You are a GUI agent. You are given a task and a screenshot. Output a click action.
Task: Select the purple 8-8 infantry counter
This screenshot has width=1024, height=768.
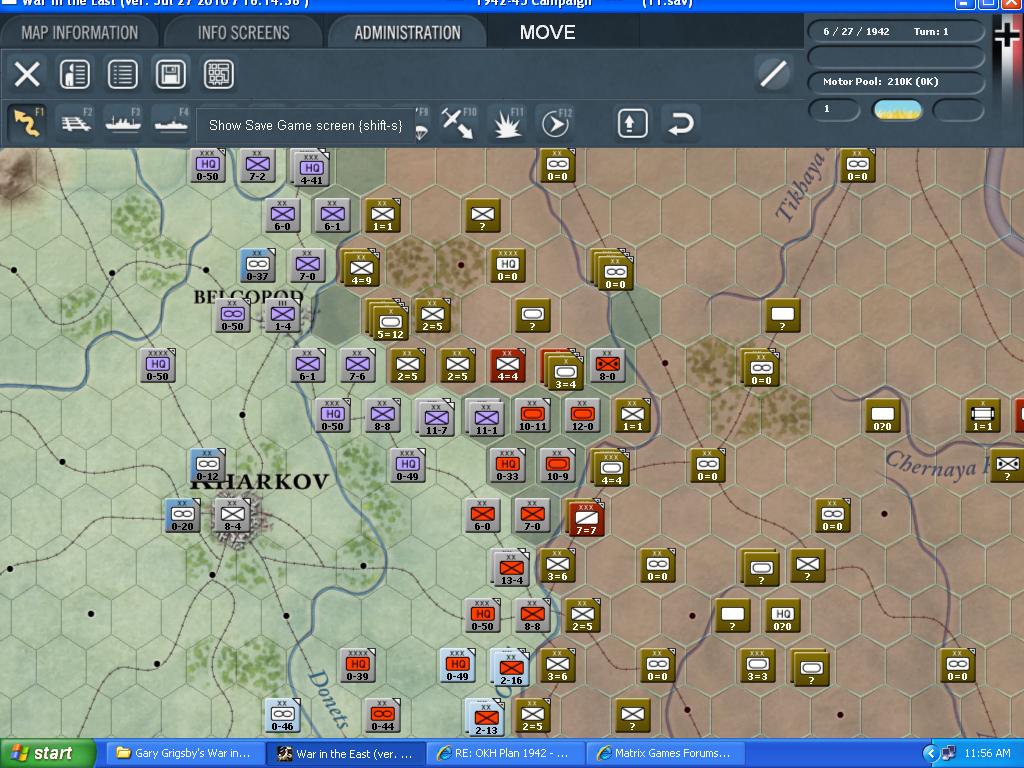(x=382, y=415)
